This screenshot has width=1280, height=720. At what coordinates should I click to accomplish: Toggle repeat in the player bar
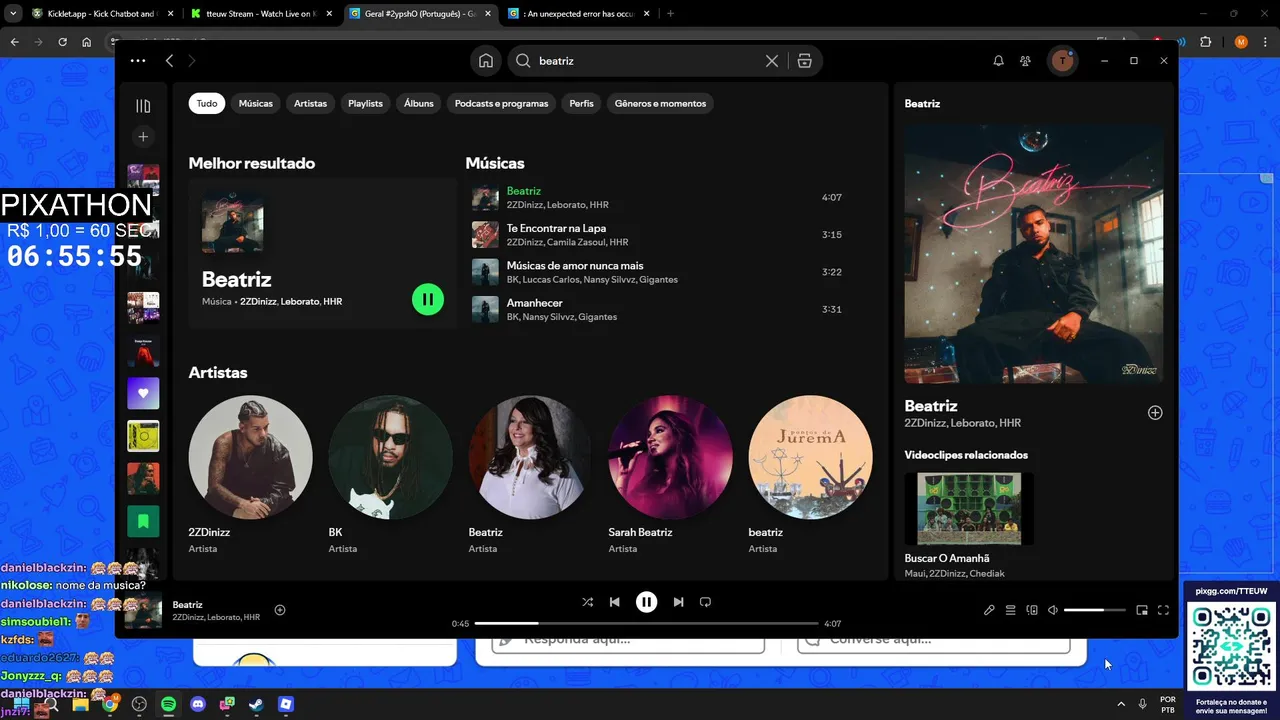click(x=705, y=602)
